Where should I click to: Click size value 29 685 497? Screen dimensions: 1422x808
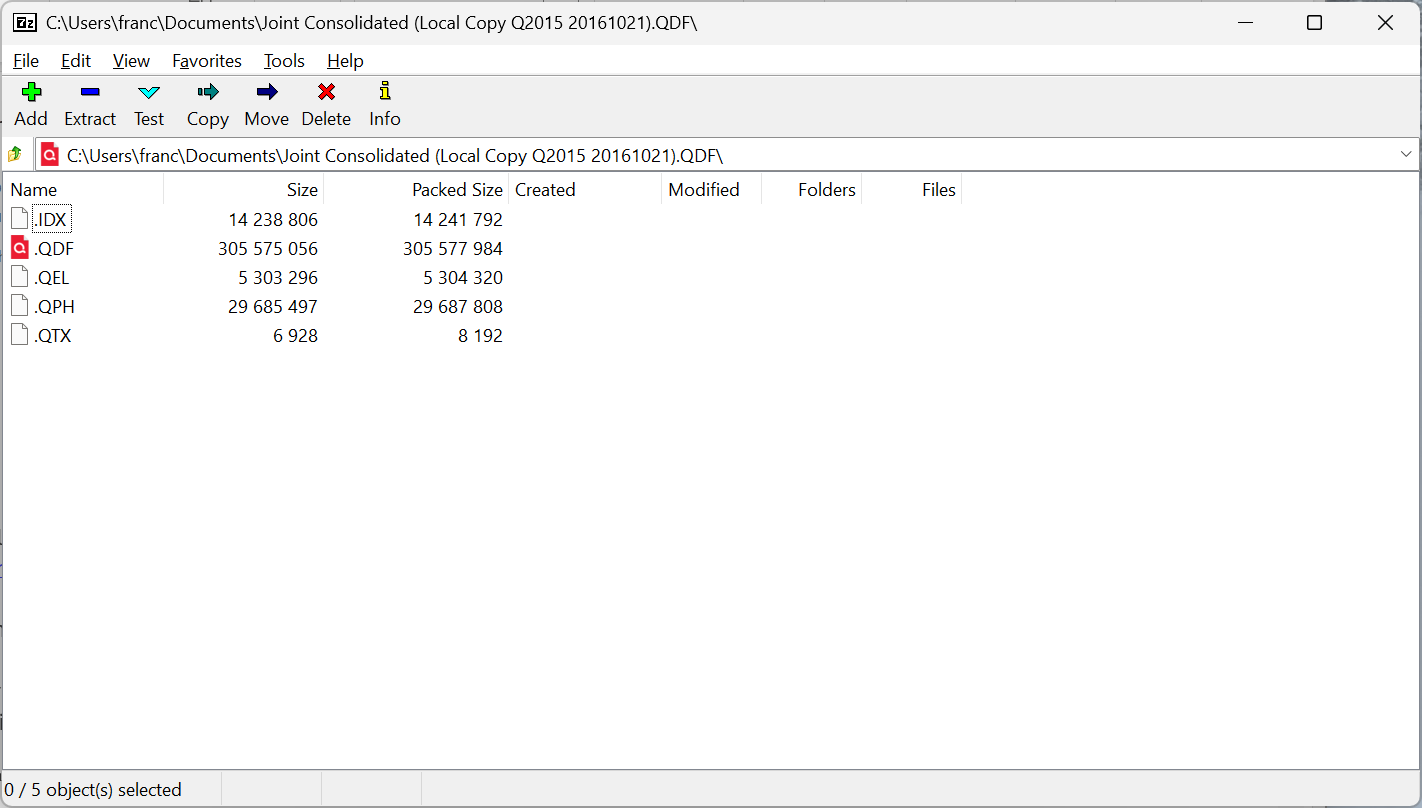point(273,306)
